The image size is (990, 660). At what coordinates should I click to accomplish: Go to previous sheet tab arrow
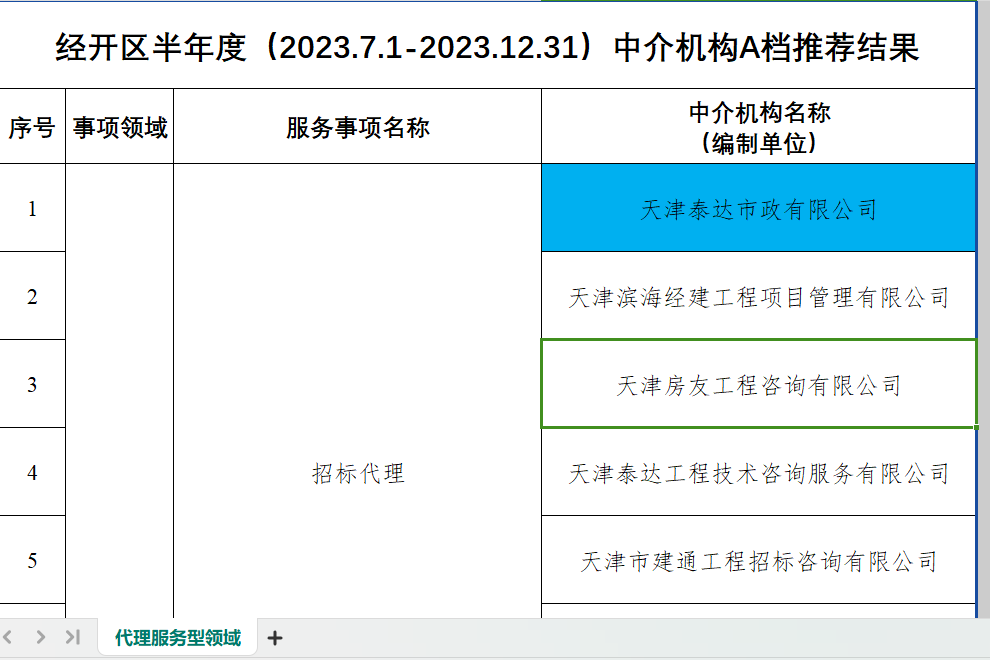pyautogui.click(x=8, y=637)
